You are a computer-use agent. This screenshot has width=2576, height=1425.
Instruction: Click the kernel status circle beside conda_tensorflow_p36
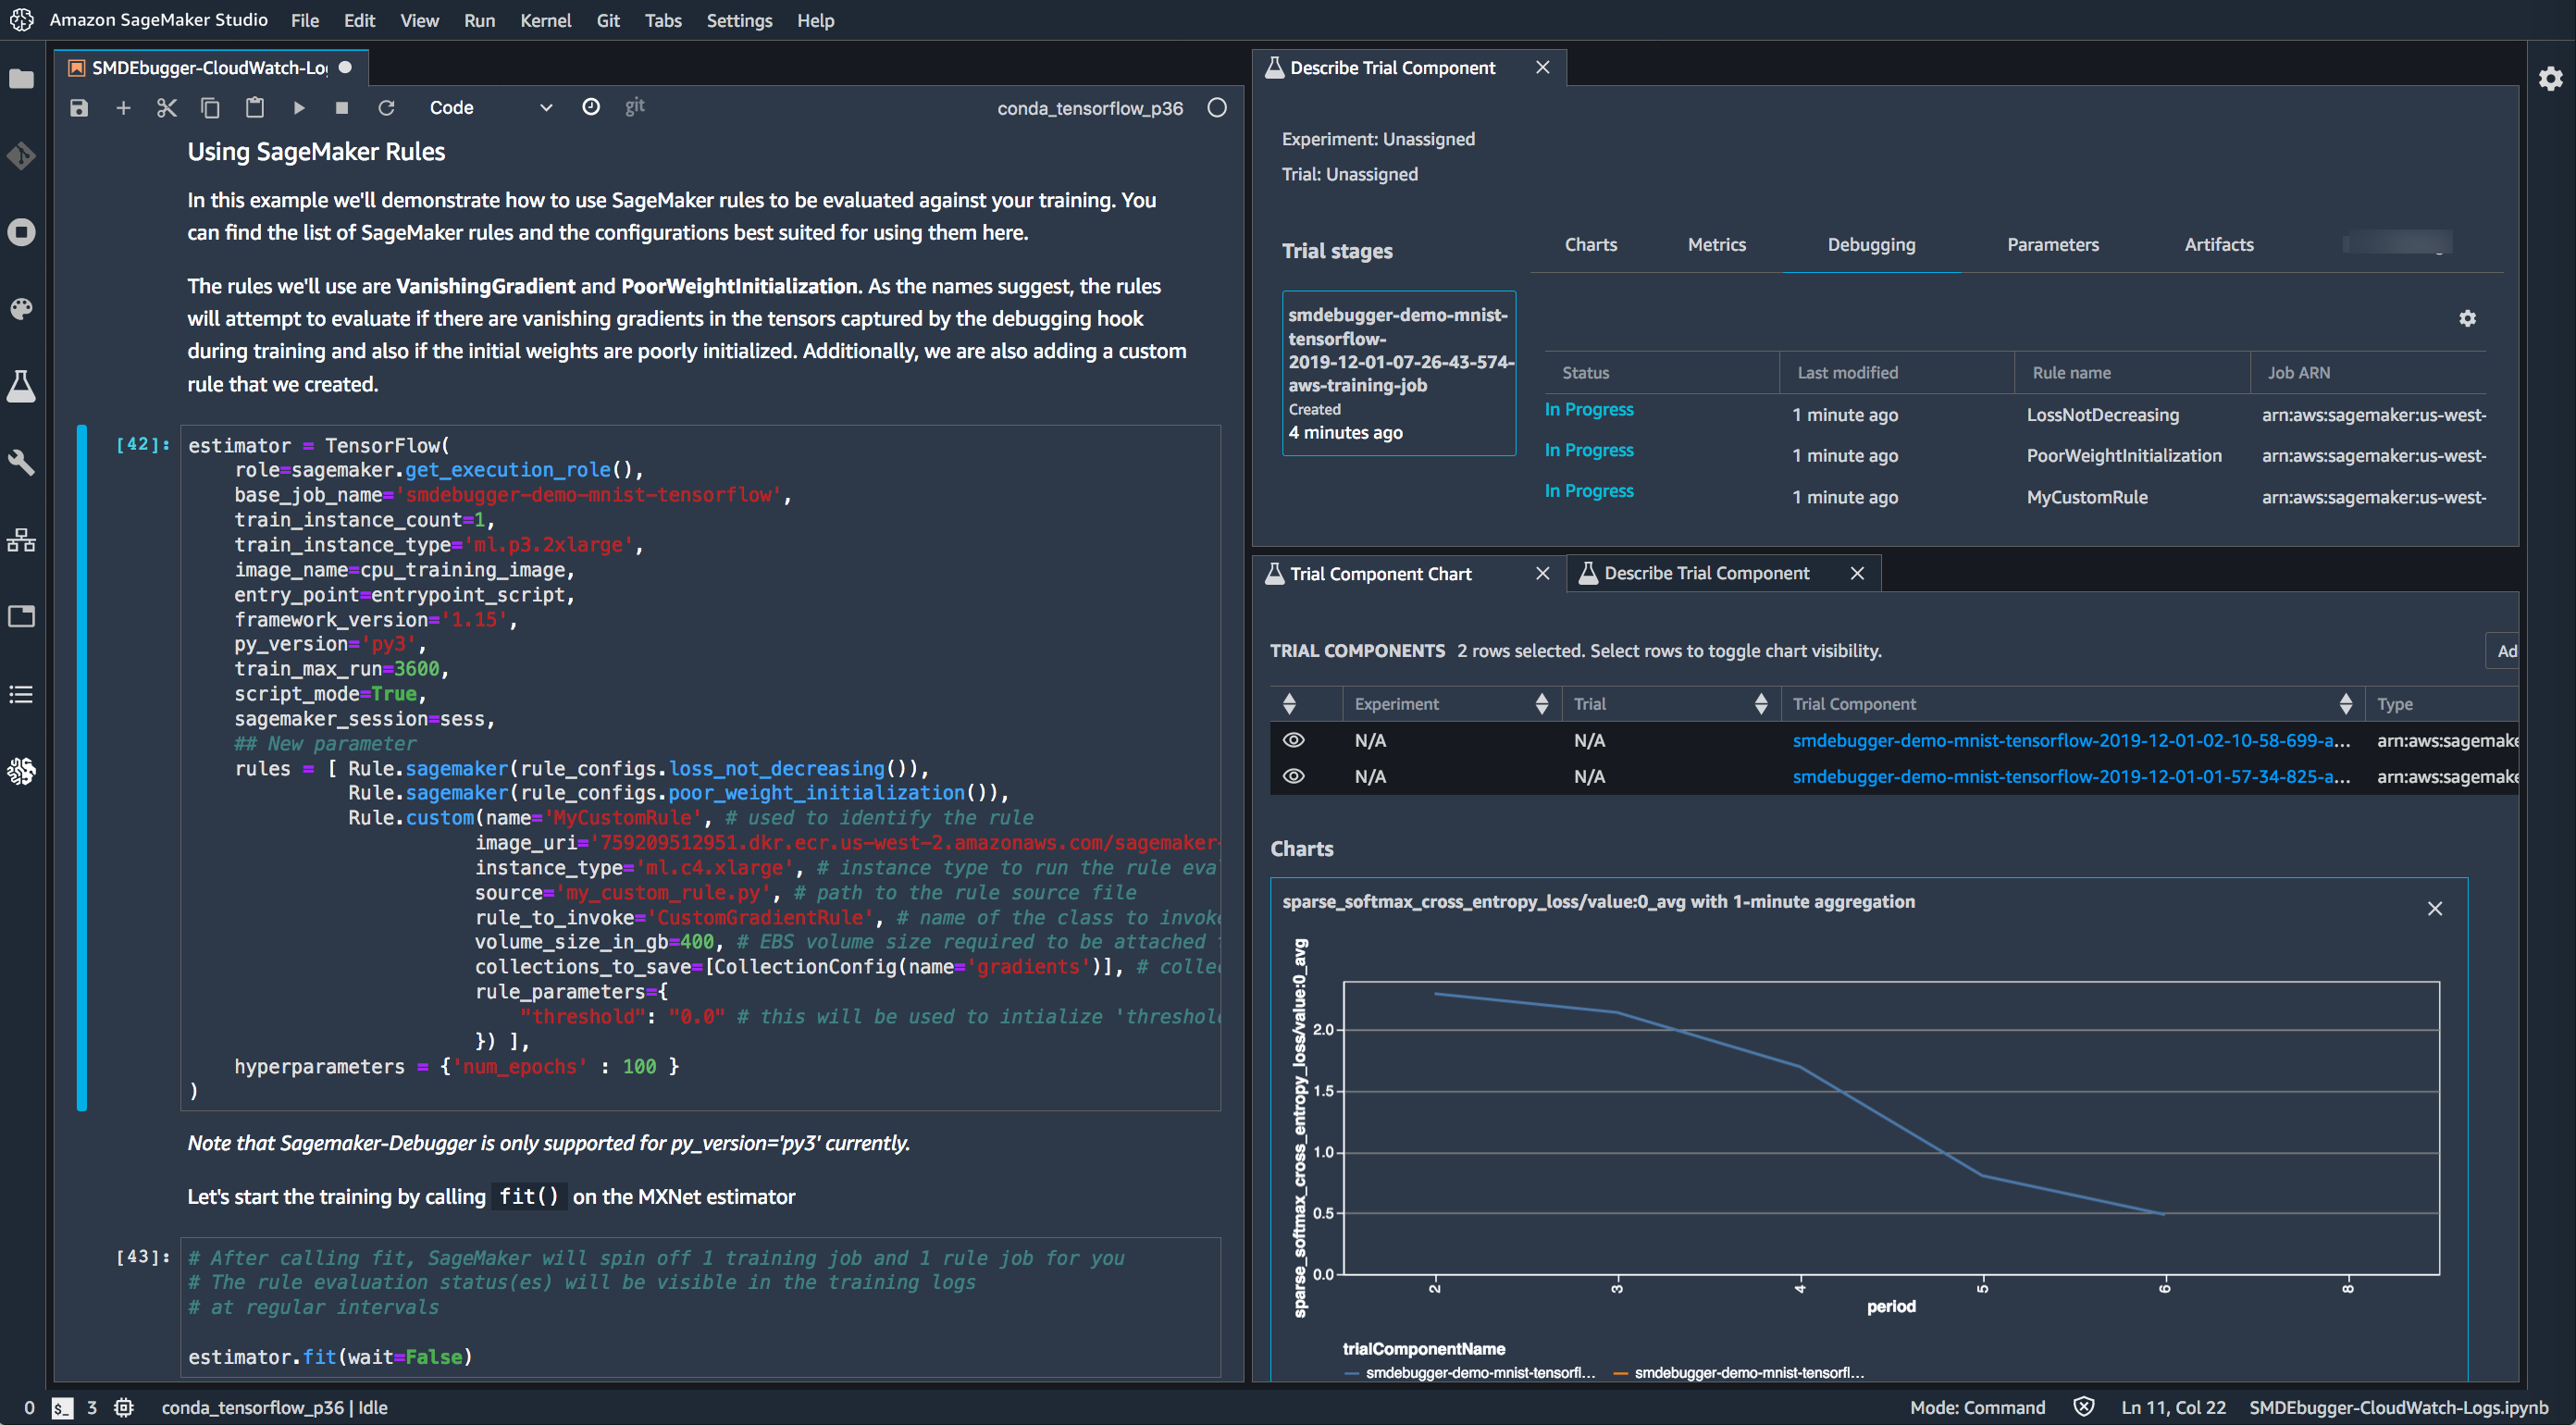click(1216, 108)
